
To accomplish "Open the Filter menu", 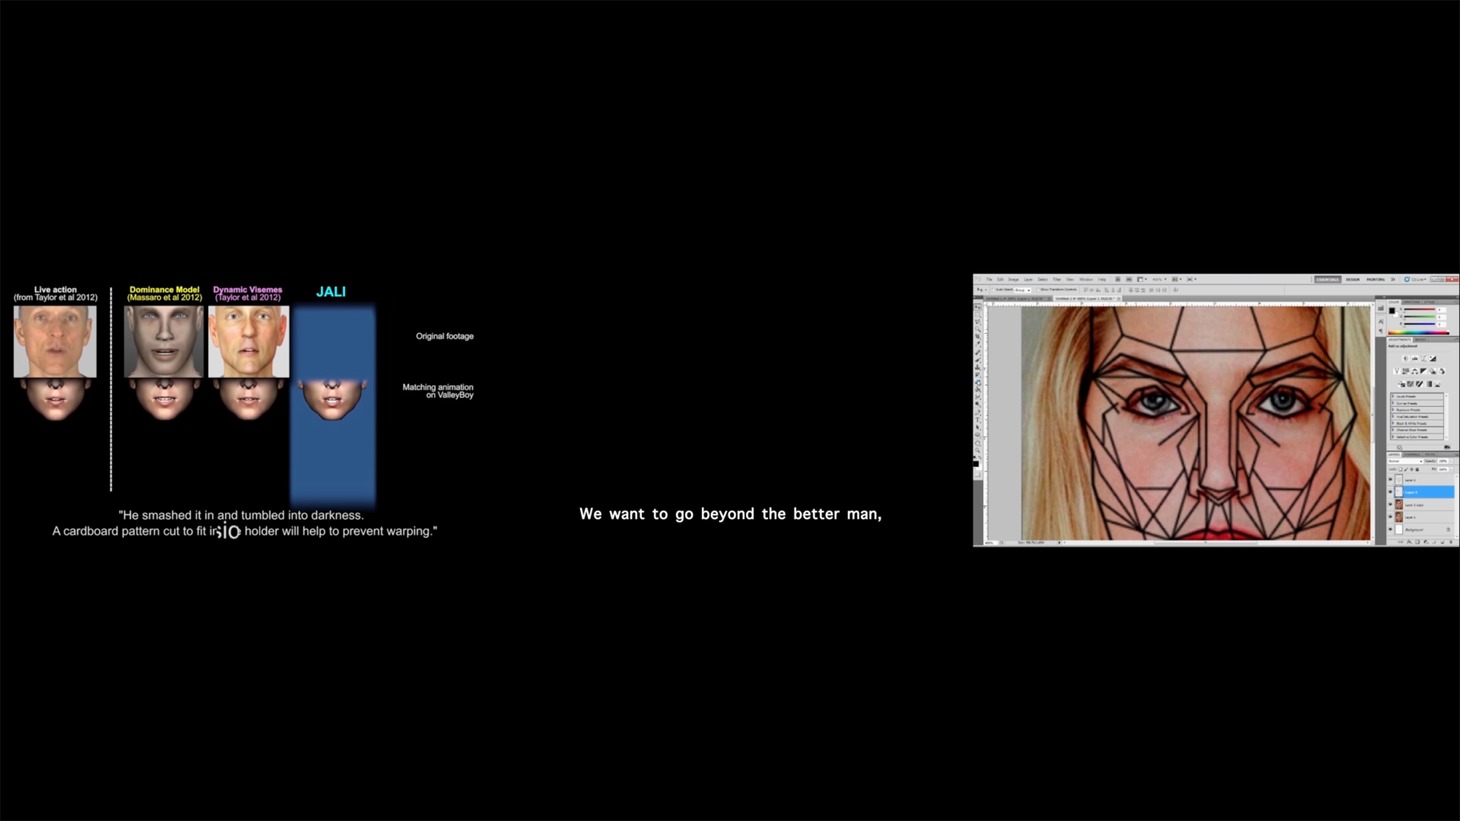I will point(1056,279).
